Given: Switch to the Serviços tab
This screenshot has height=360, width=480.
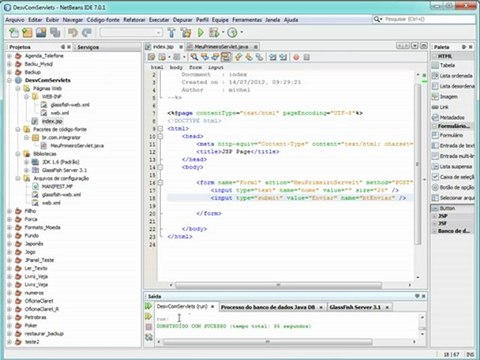Looking at the screenshot, I should point(88,47).
